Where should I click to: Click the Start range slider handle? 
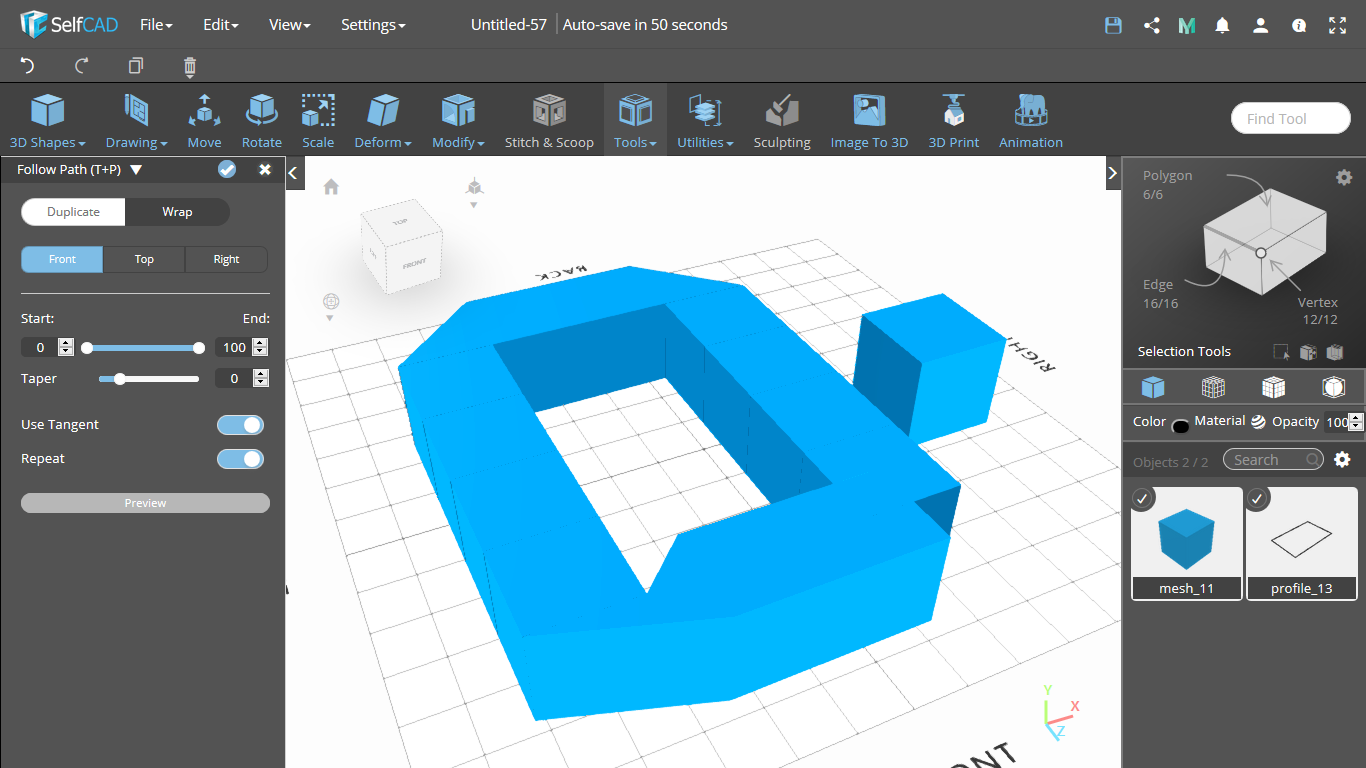coord(87,348)
